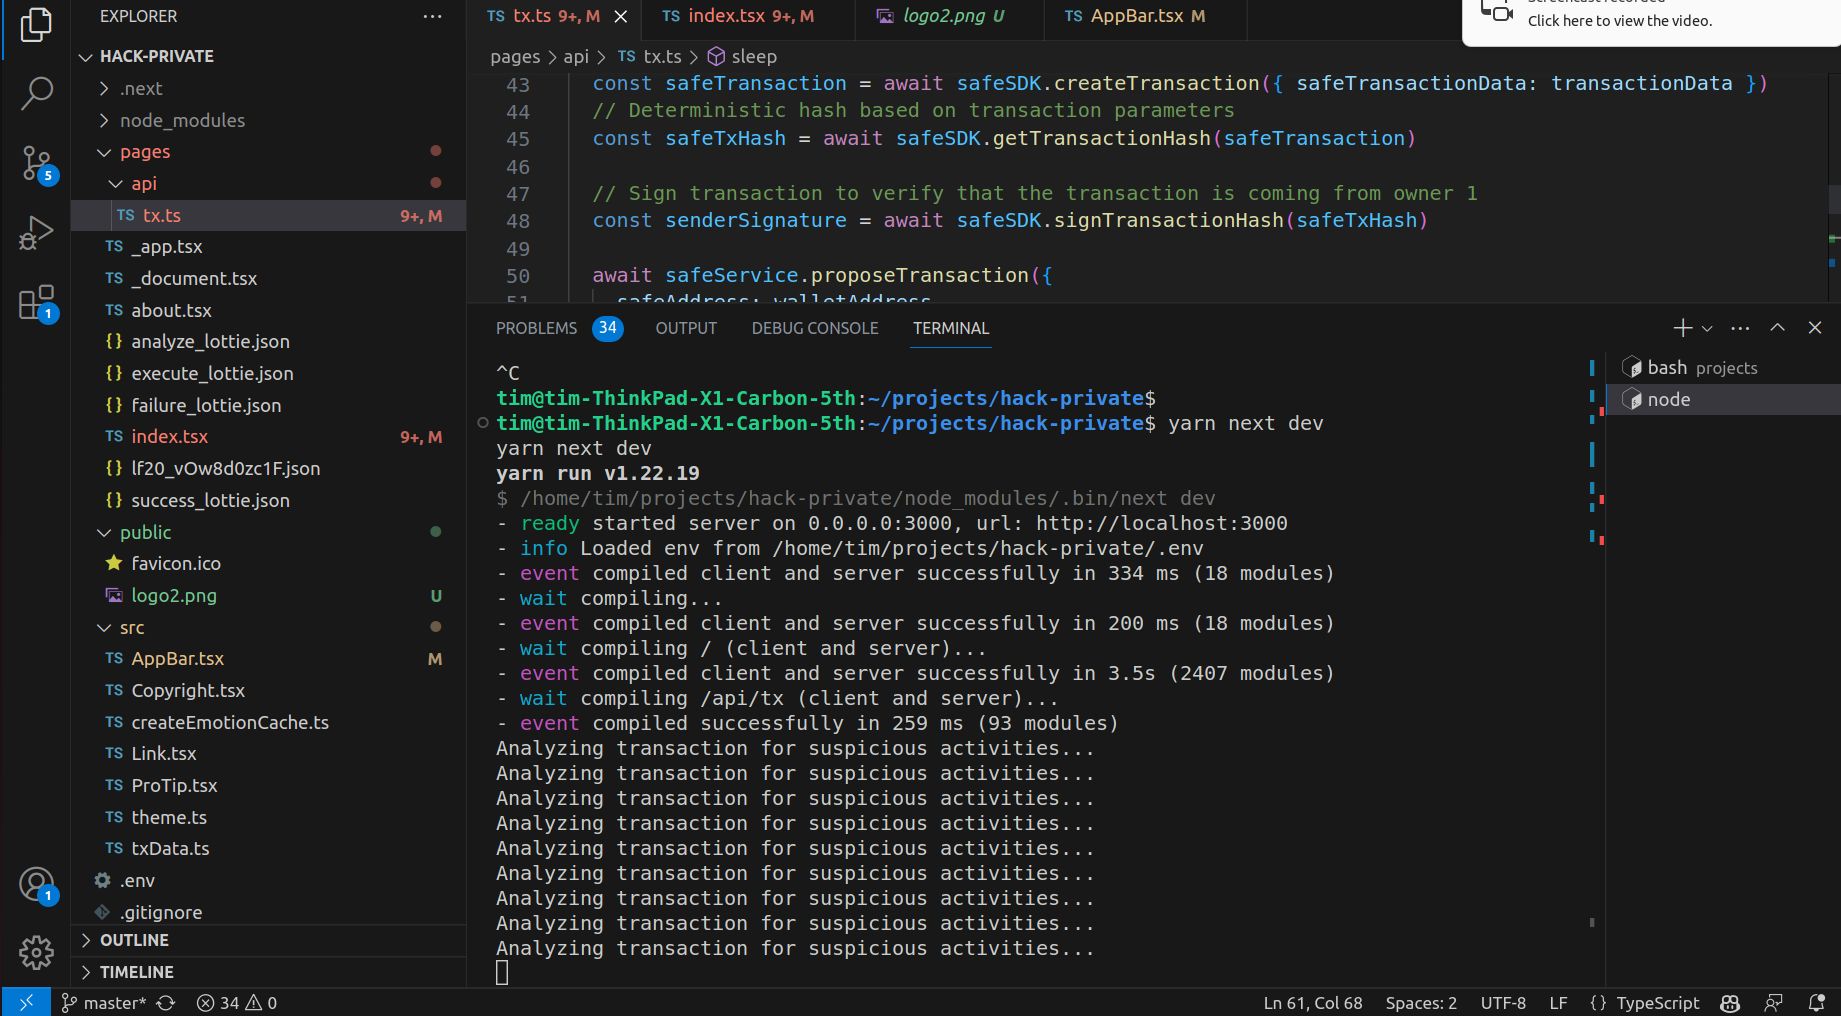Change end of line sequence LF
This screenshot has height=1016, width=1841.
(1558, 1002)
